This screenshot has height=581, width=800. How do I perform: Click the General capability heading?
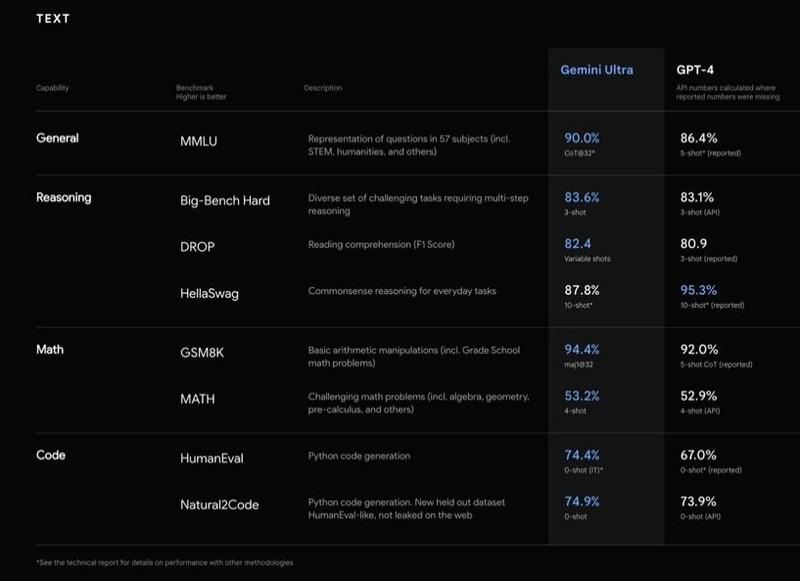point(57,138)
